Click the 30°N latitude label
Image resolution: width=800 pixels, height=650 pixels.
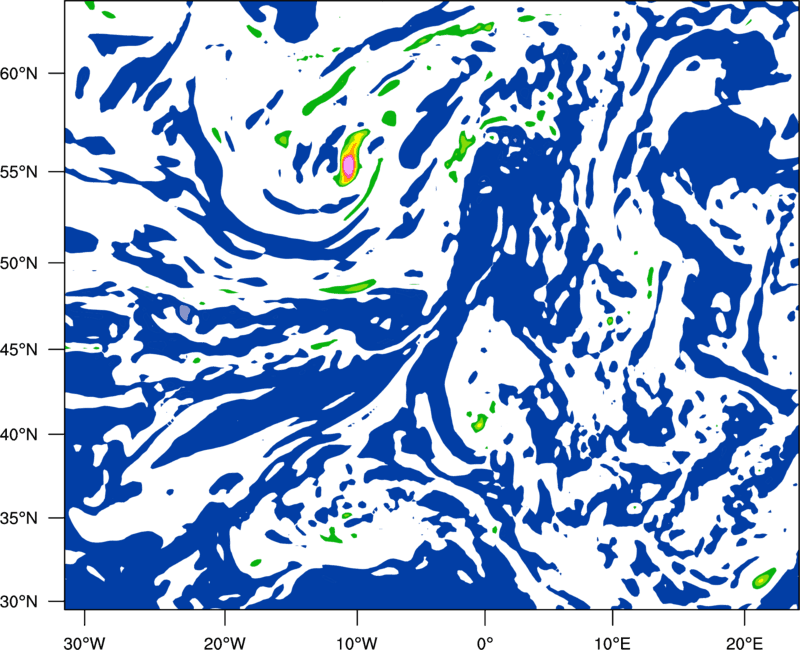[x=19, y=602]
